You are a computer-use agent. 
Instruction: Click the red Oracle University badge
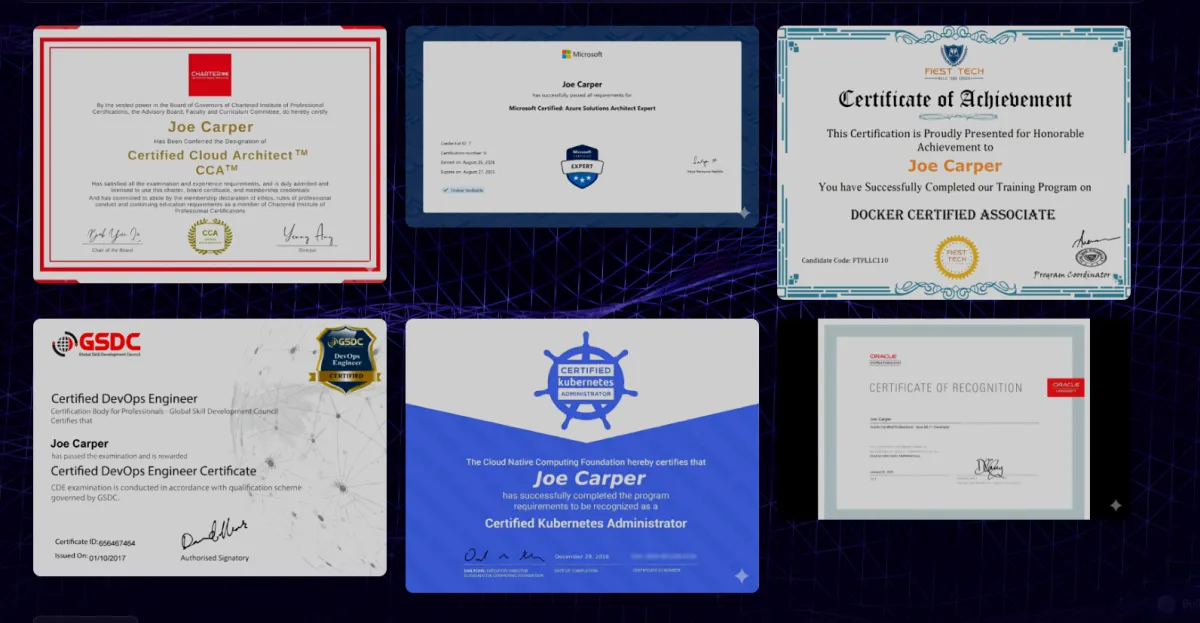(1065, 388)
